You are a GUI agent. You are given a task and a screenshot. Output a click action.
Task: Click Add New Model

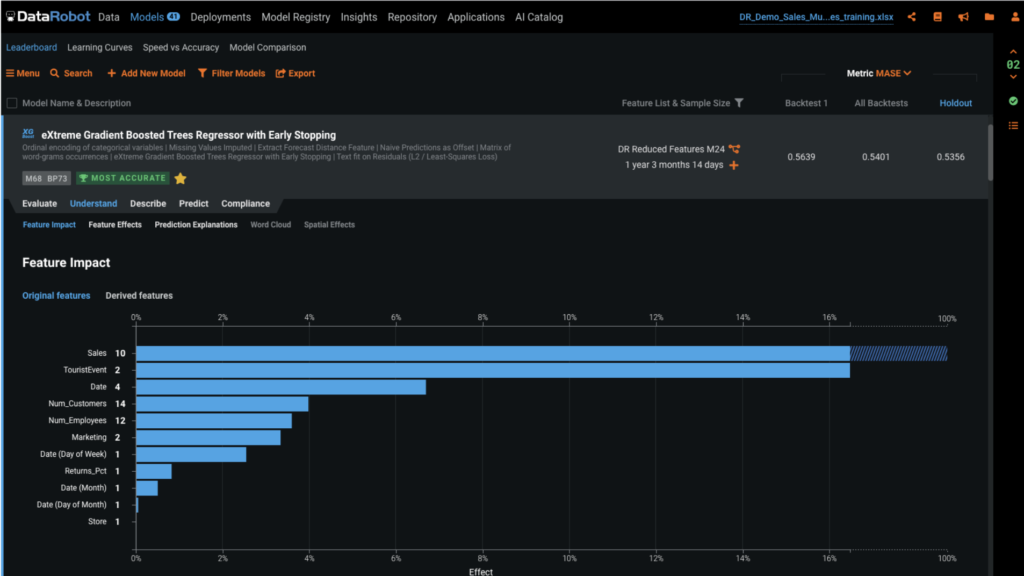(146, 73)
